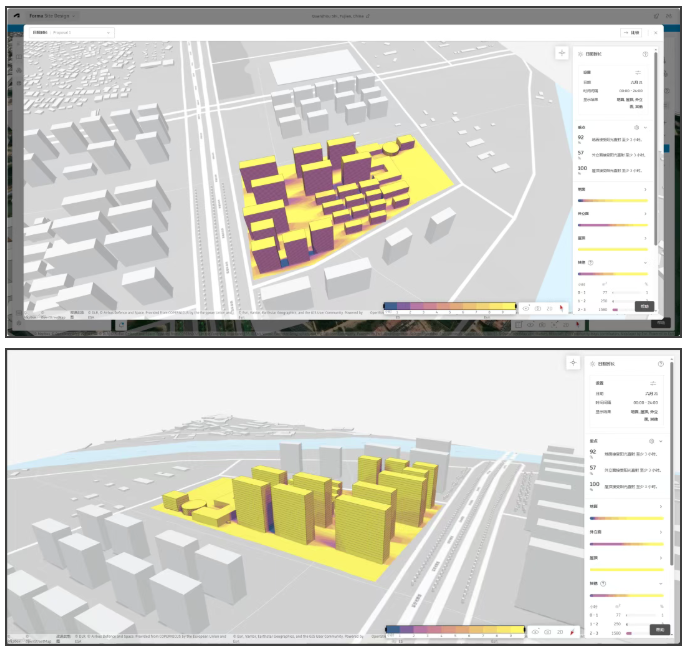Viewport: 688px width, 649px height.
Task: Click the ground gradient bar in bottom panel
Action: tap(627, 518)
